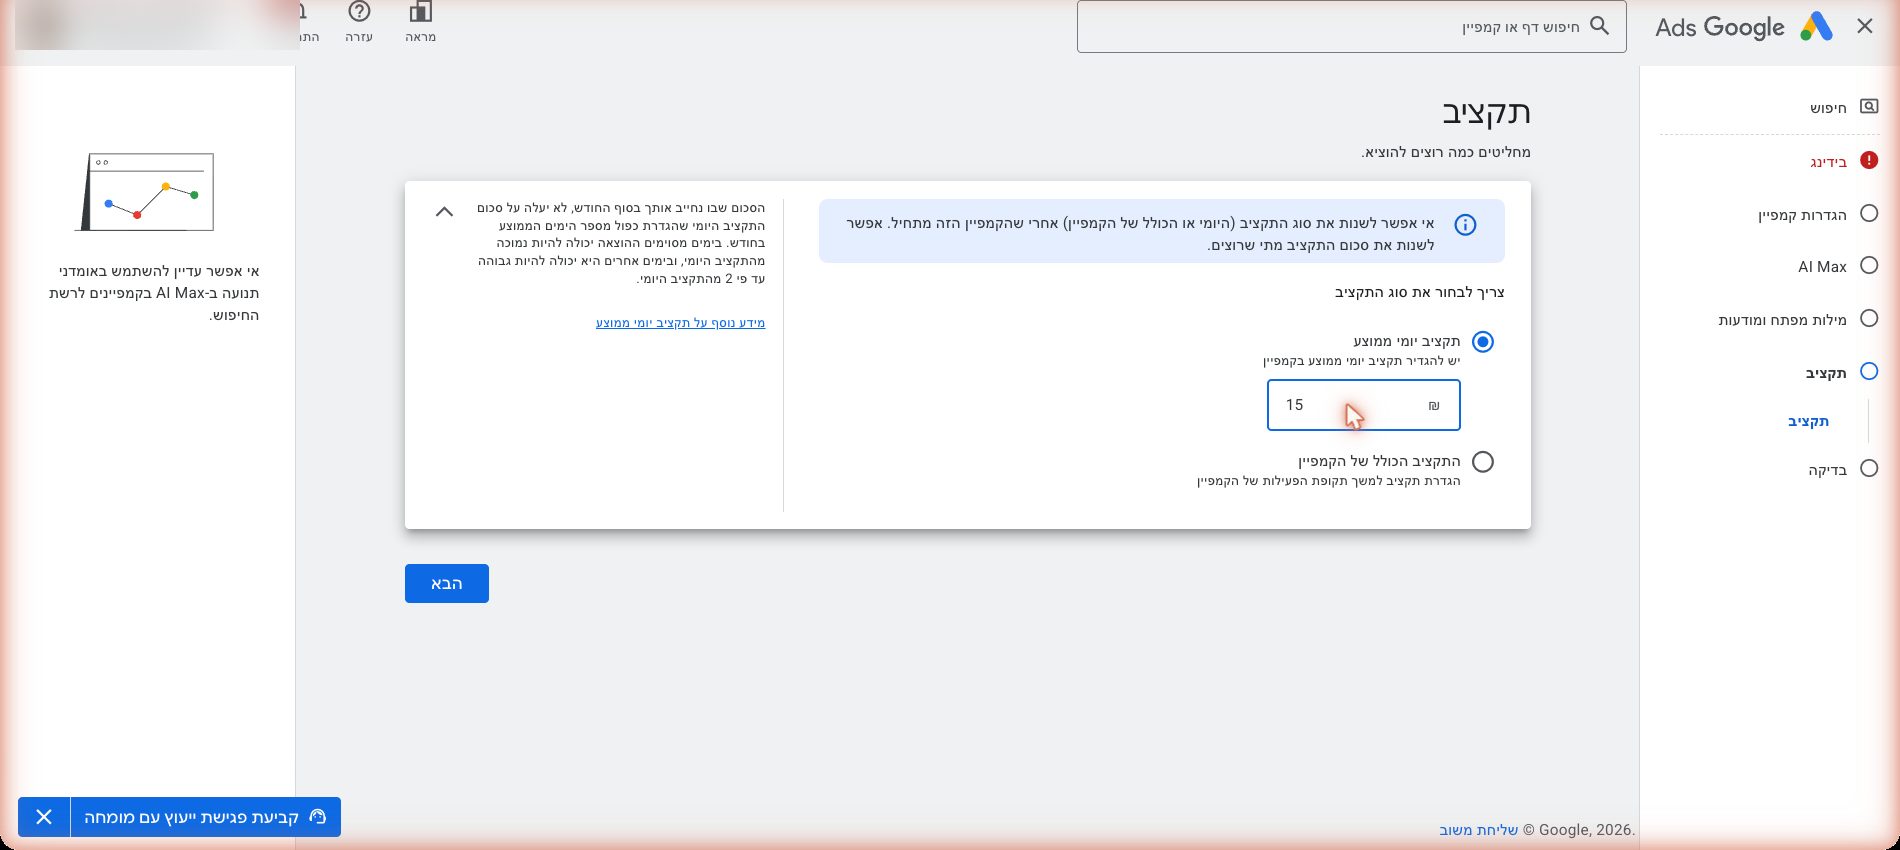Click the search magnifier icon
1900x850 pixels.
click(1600, 26)
